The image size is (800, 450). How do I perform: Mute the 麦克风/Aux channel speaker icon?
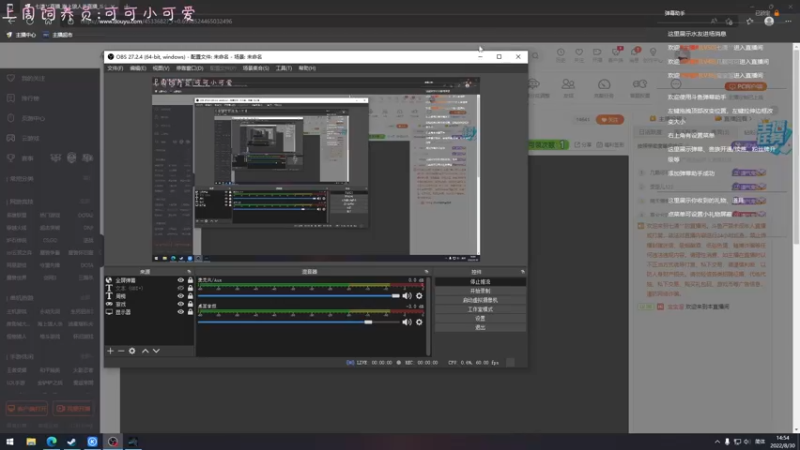click(x=407, y=296)
